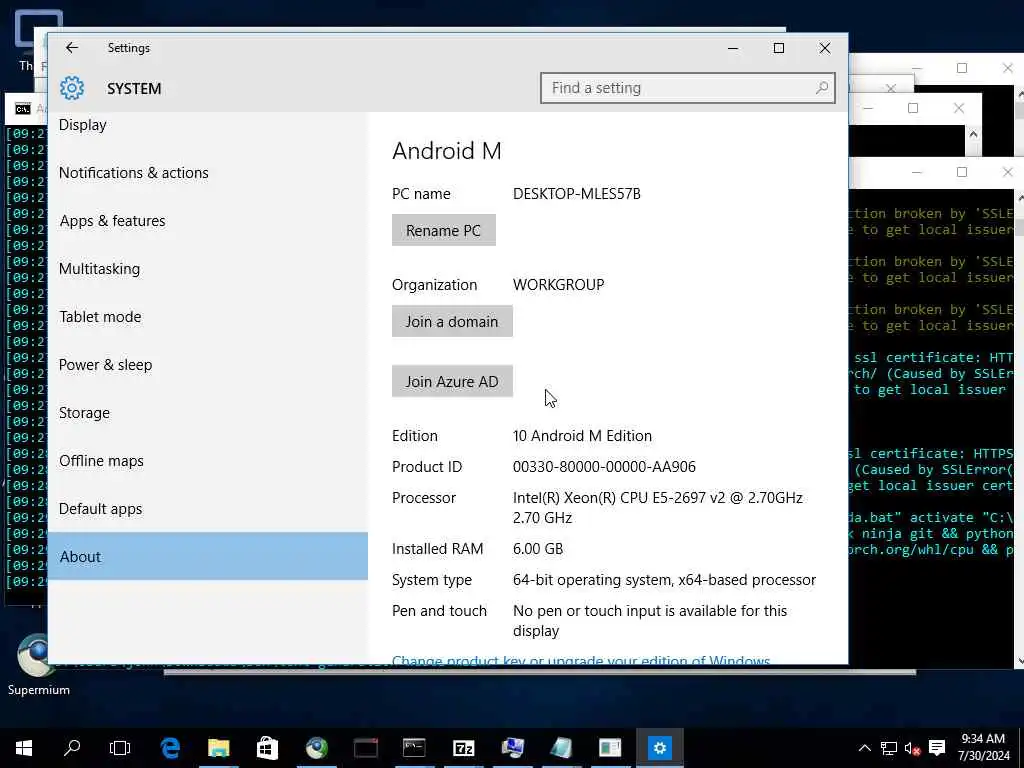Viewport: 1024px width, 768px height.
Task: Open Supermium browser in taskbar
Action: coord(317,748)
